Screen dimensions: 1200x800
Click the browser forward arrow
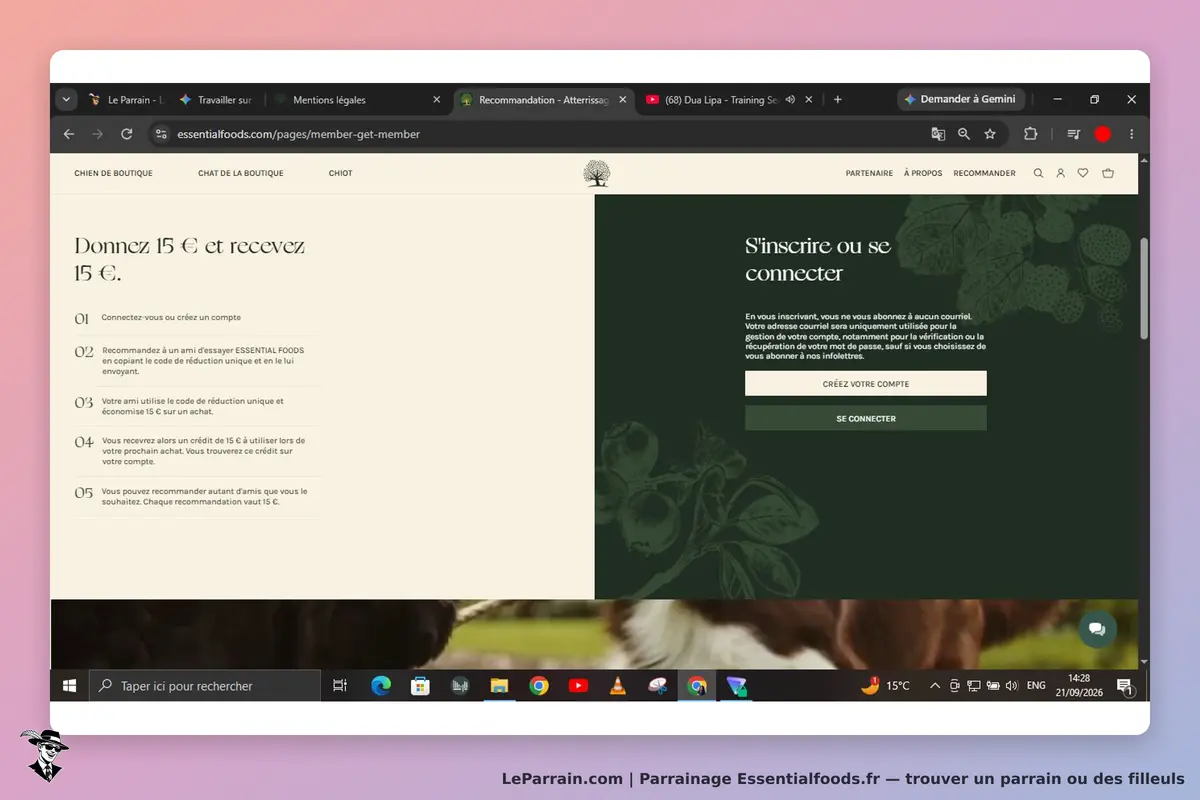point(98,134)
